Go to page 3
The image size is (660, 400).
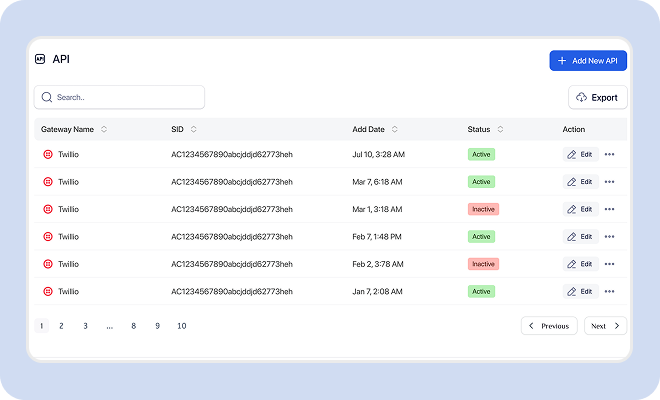pyautogui.click(x=85, y=326)
